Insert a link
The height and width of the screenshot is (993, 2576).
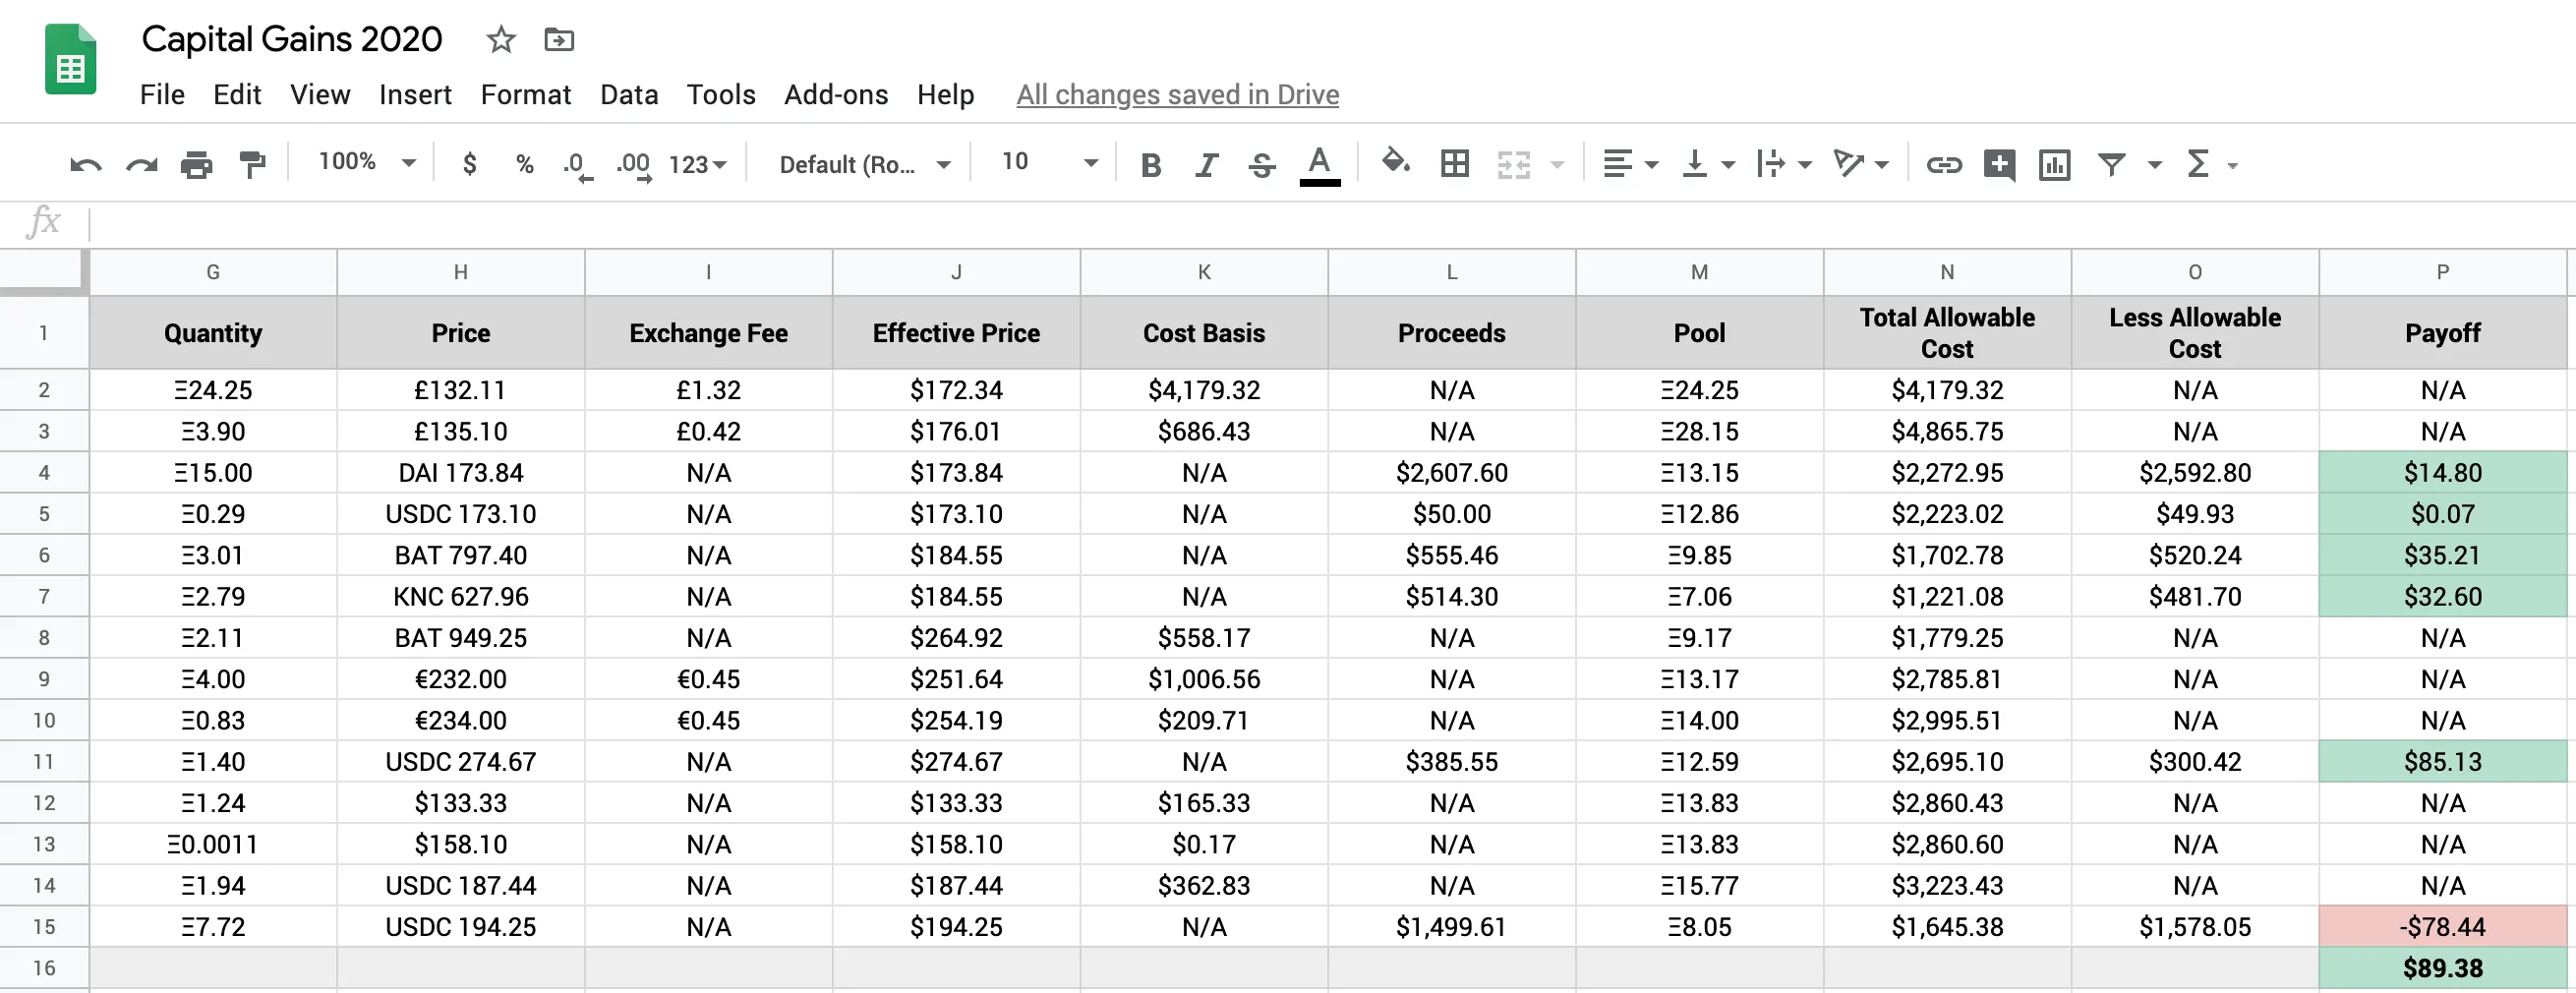(1943, 164)
